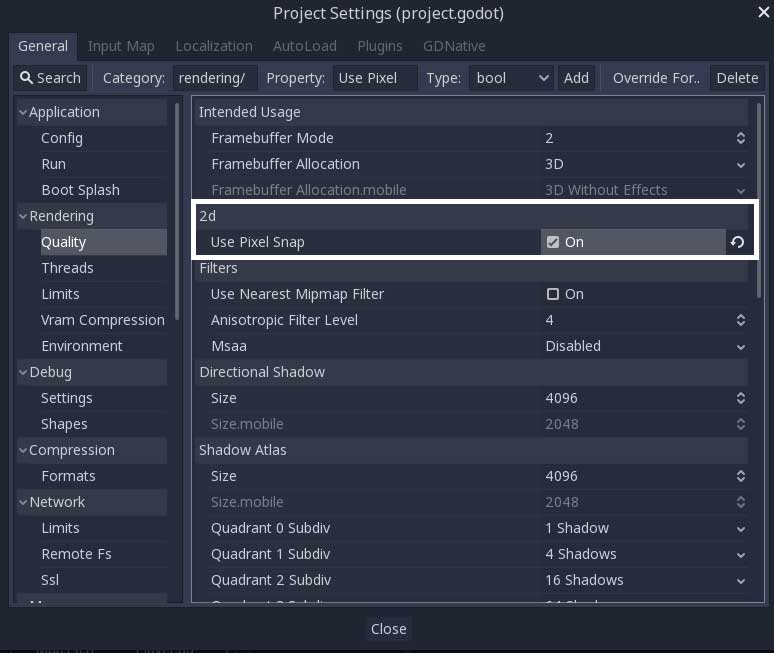
Task: Reset Use Pixel Snap with revert arrow
Action: pos(737,242)
